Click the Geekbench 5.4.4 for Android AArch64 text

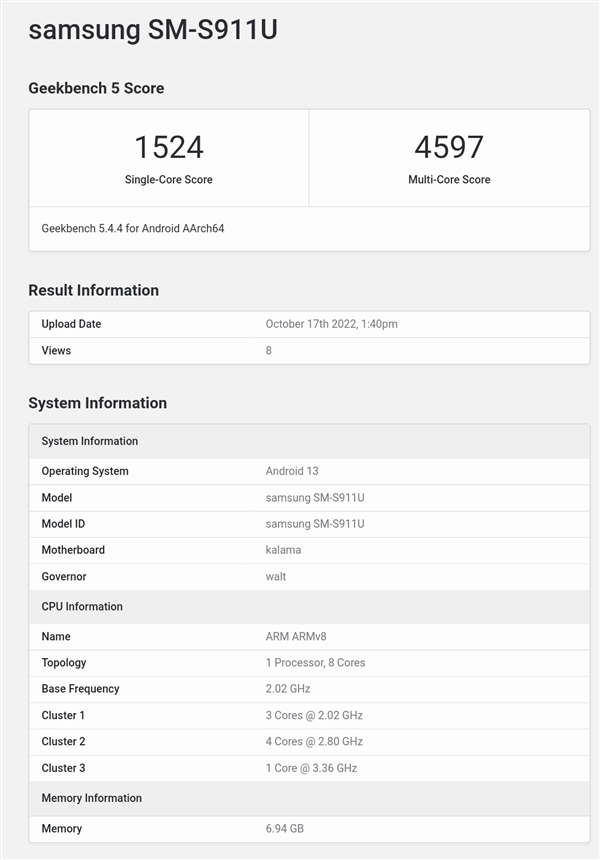click(x=133, y=228)
